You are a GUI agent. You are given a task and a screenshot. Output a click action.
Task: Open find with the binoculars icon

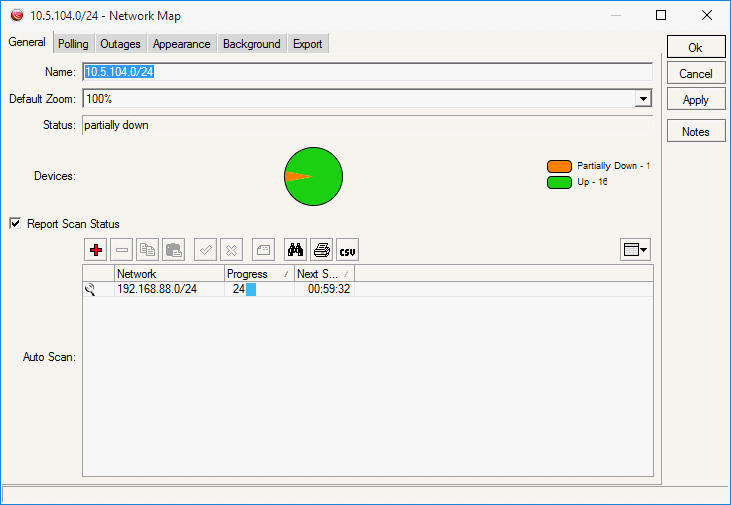[295, 249]
